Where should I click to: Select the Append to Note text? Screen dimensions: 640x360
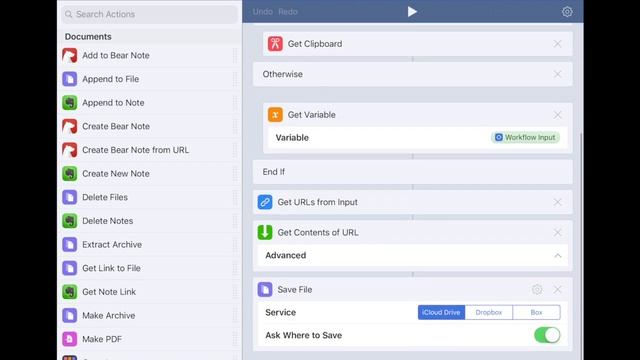point(113,103)
